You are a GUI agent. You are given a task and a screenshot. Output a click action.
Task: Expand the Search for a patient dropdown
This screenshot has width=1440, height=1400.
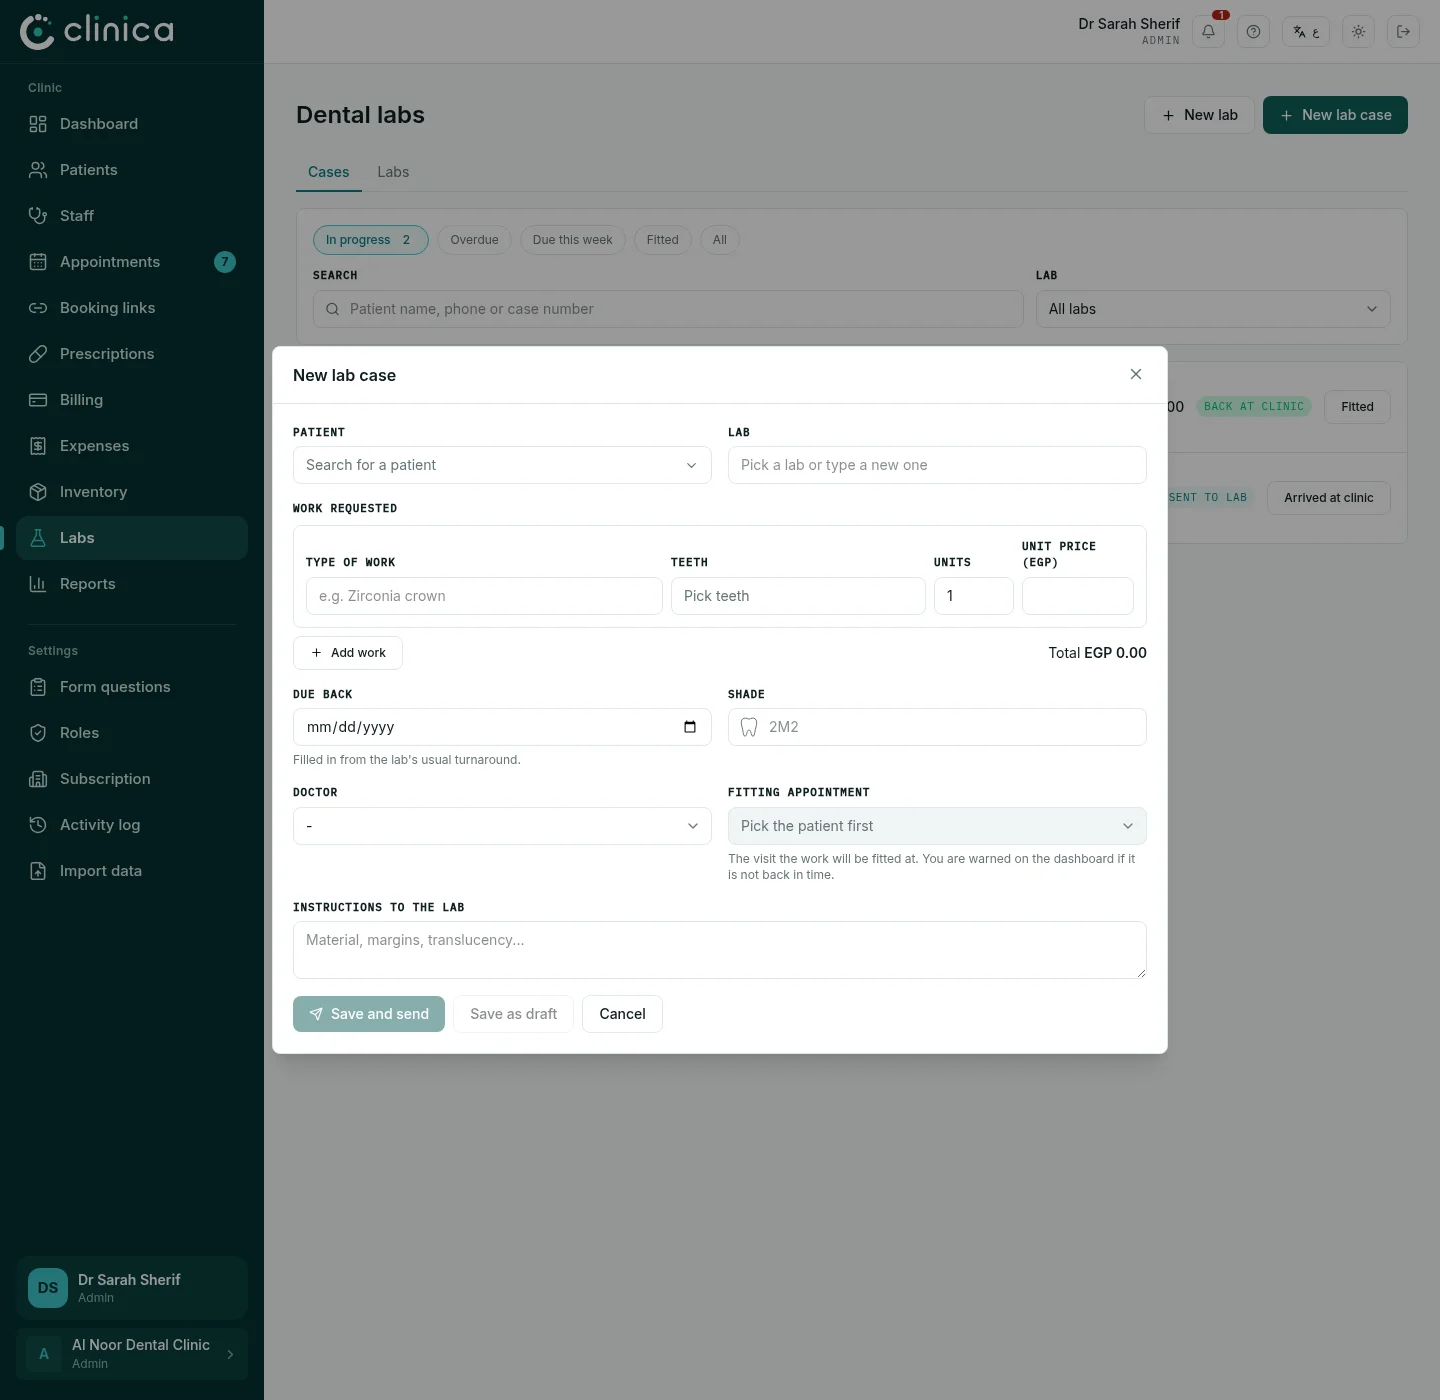tap(502, 465)
